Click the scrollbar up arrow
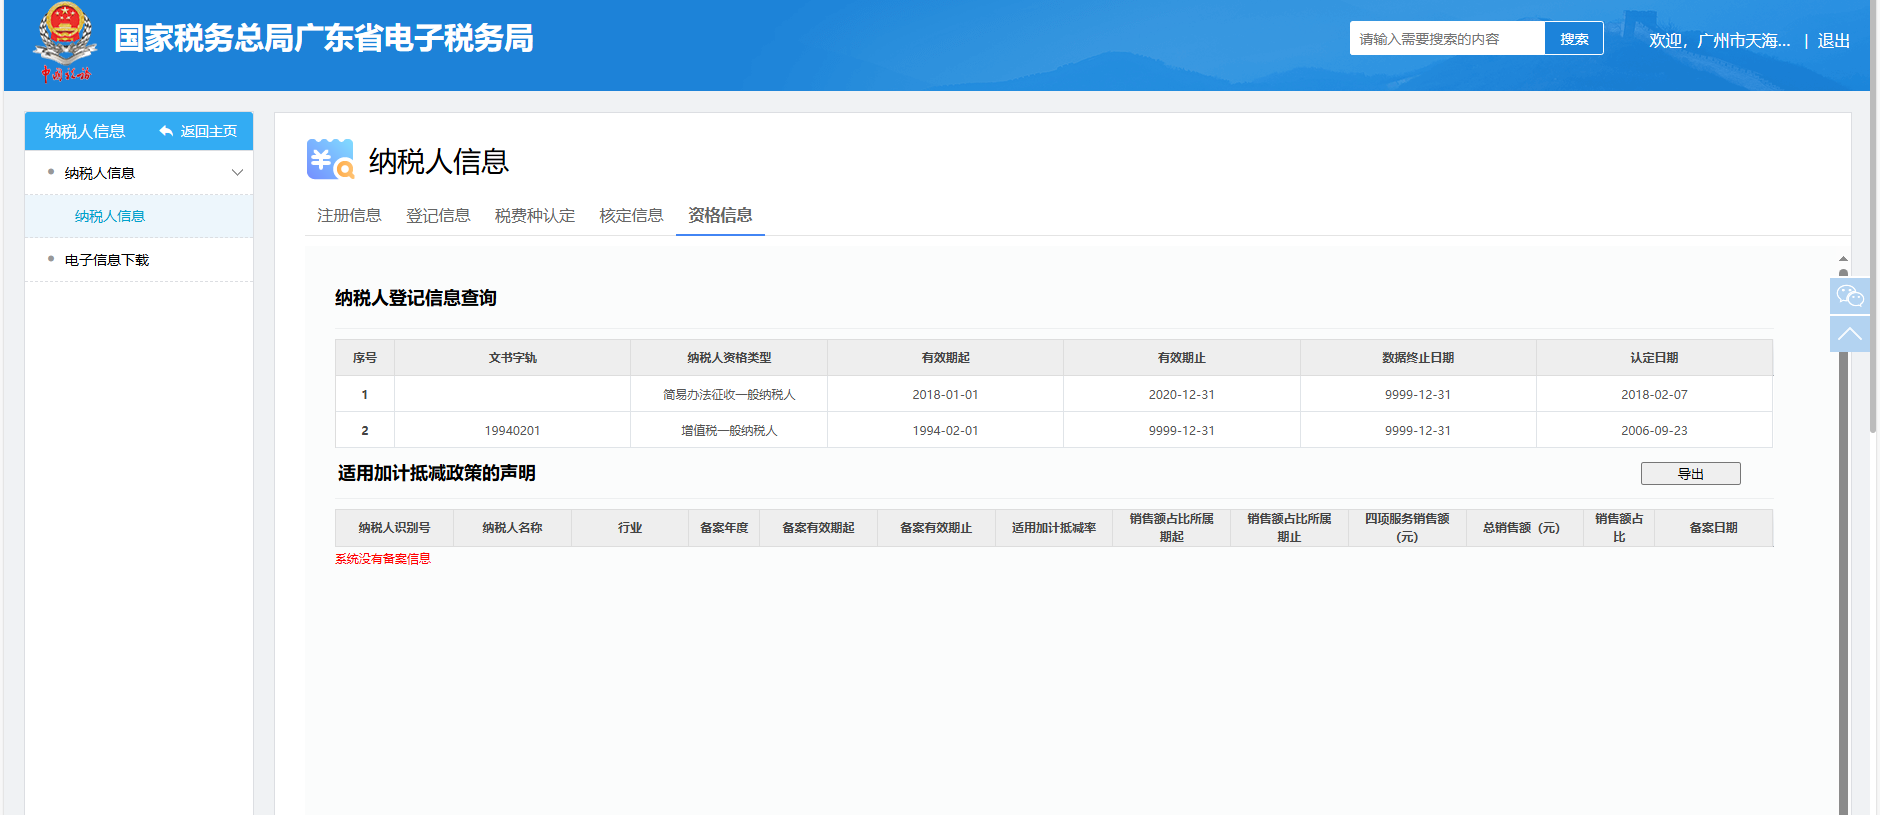Viewport: 1880px width, 815px height. 1843,259
